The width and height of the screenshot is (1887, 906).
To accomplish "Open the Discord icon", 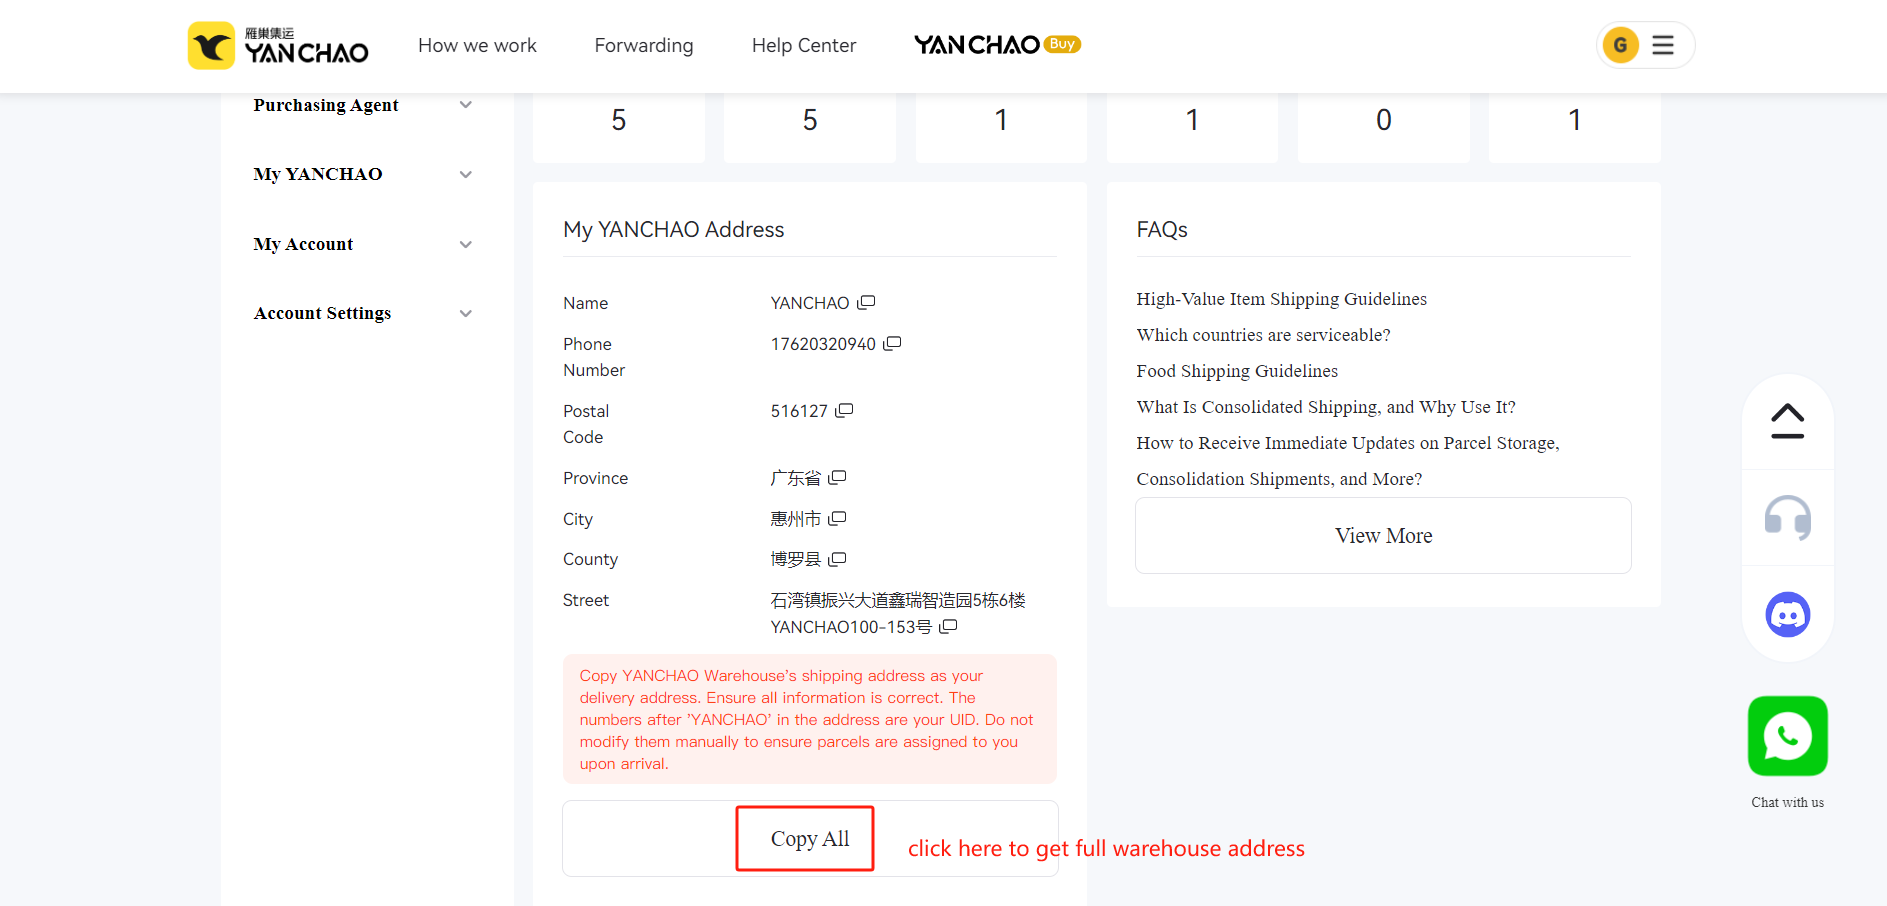I will point(1788,614).
